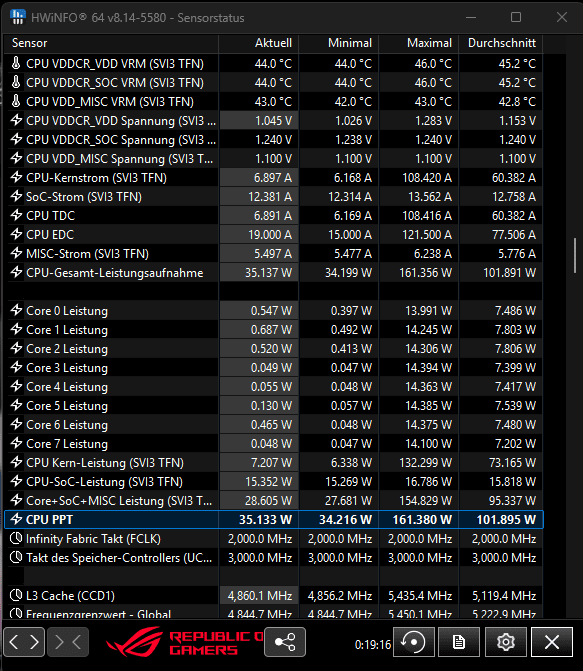Select Core 1 Leistung row label

[x=67, y=330]
